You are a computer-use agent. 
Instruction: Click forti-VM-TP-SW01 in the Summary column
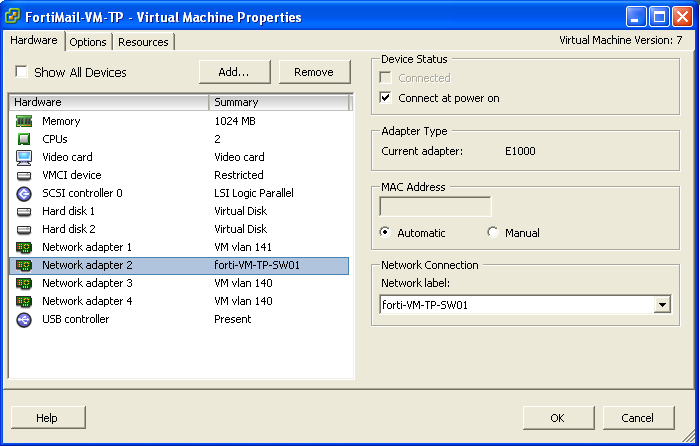(x=257, y=265)
